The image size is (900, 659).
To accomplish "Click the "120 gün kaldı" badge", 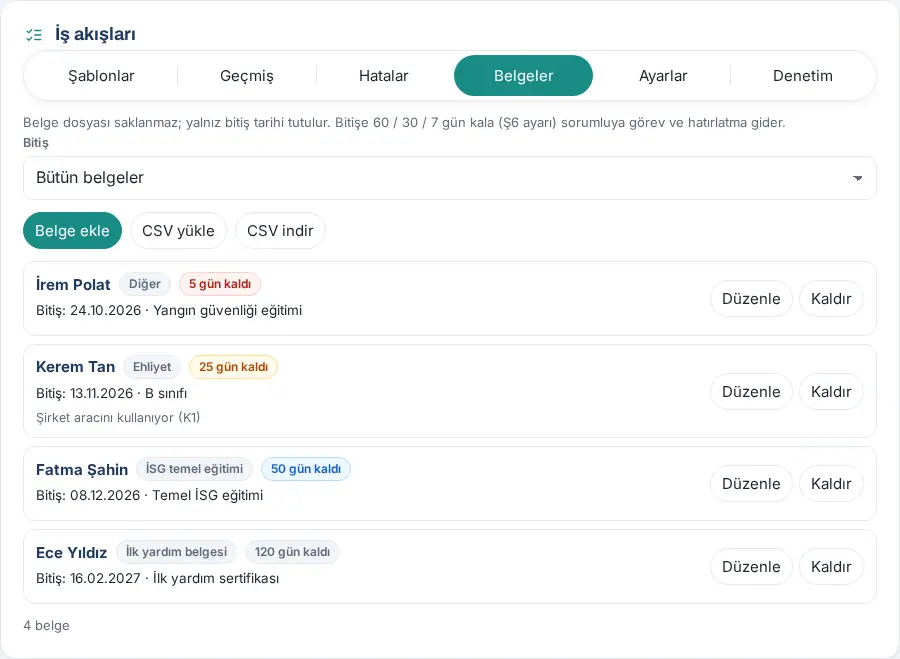I will [292, 552].
